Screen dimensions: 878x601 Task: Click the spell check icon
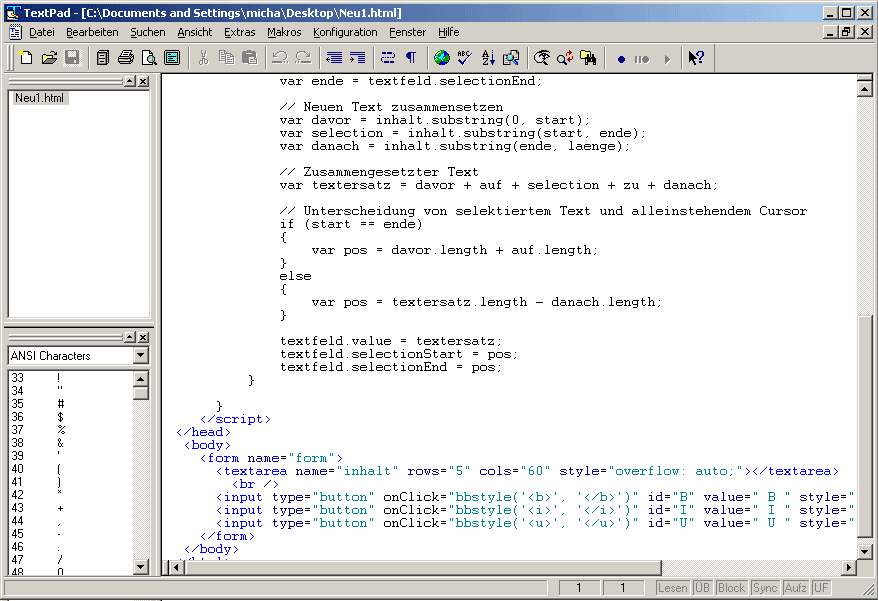[x=464, y=58]
